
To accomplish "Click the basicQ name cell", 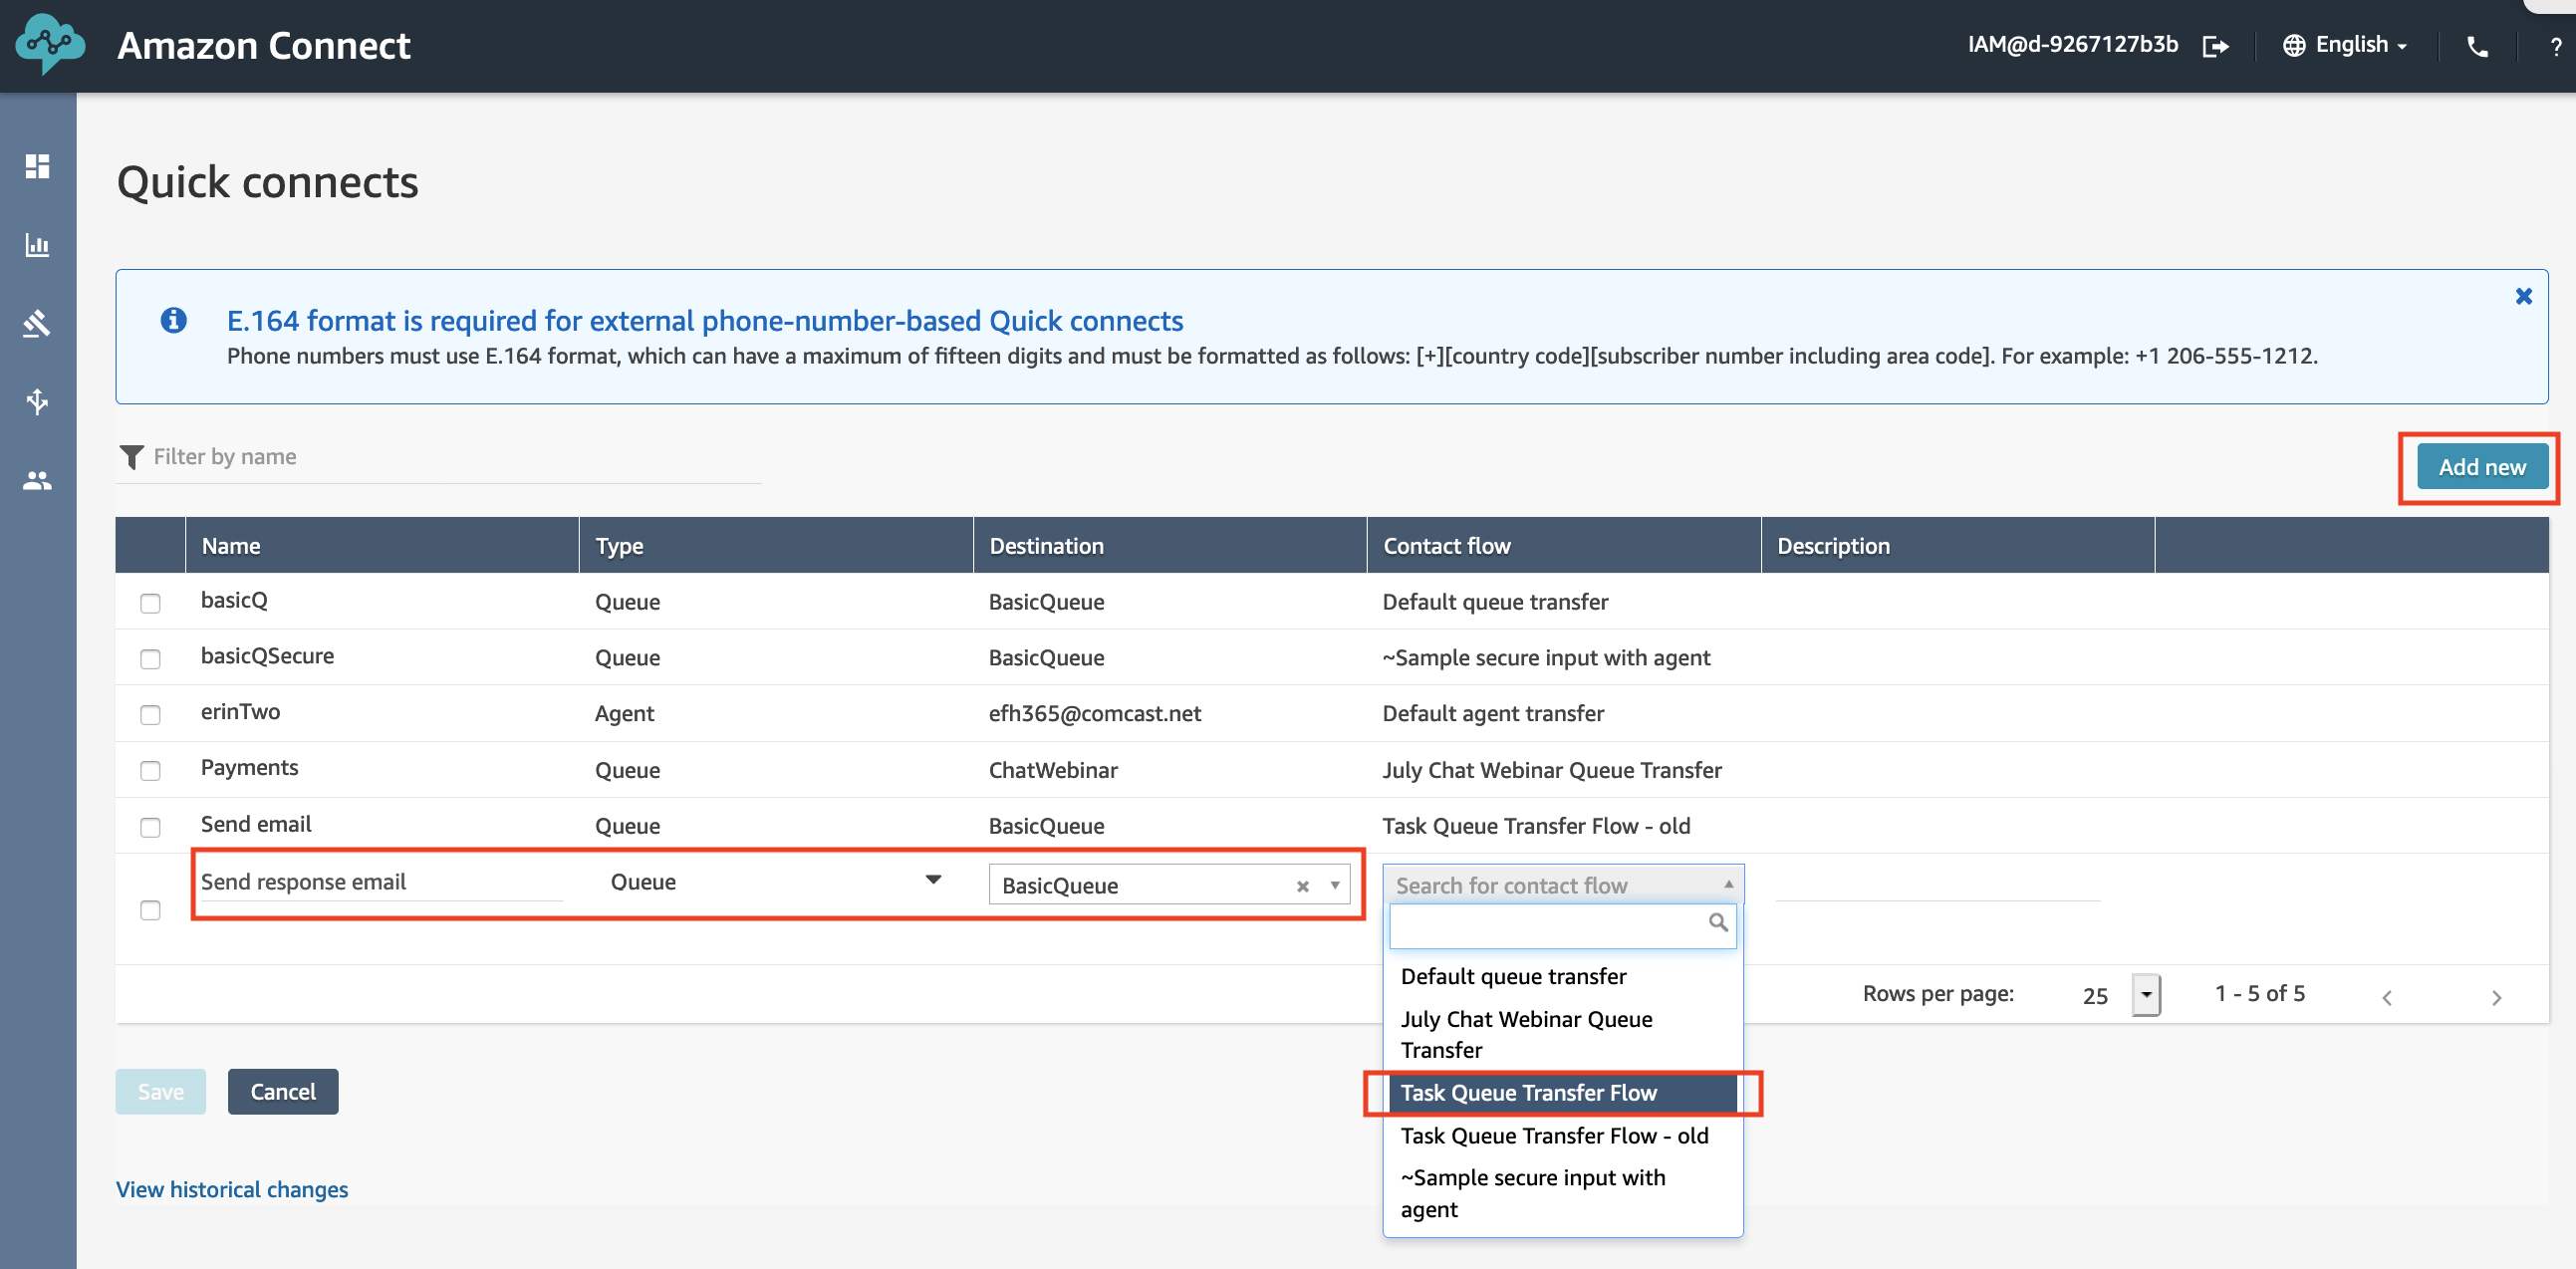I will [x=234, y=600].
